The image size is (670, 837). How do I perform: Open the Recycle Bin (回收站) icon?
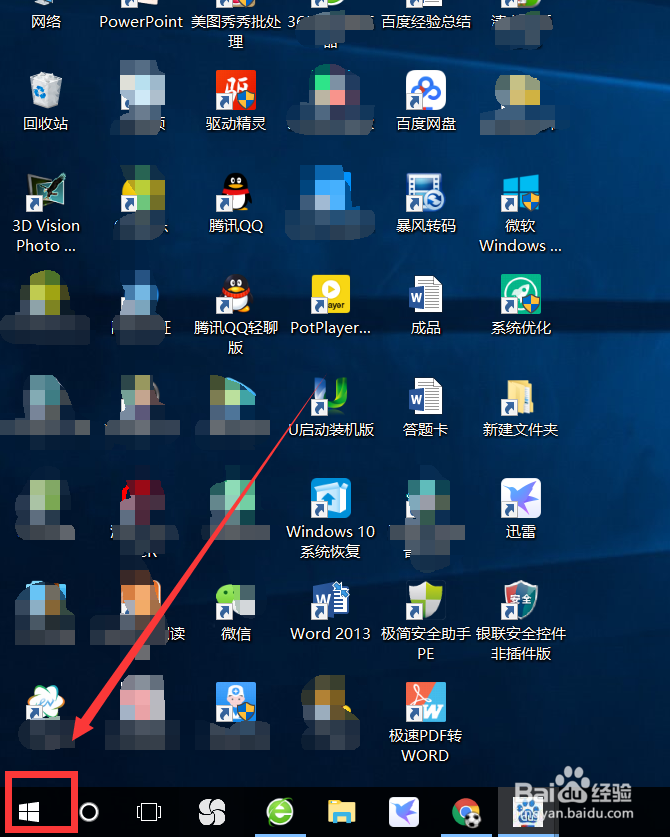click(46, 91)
